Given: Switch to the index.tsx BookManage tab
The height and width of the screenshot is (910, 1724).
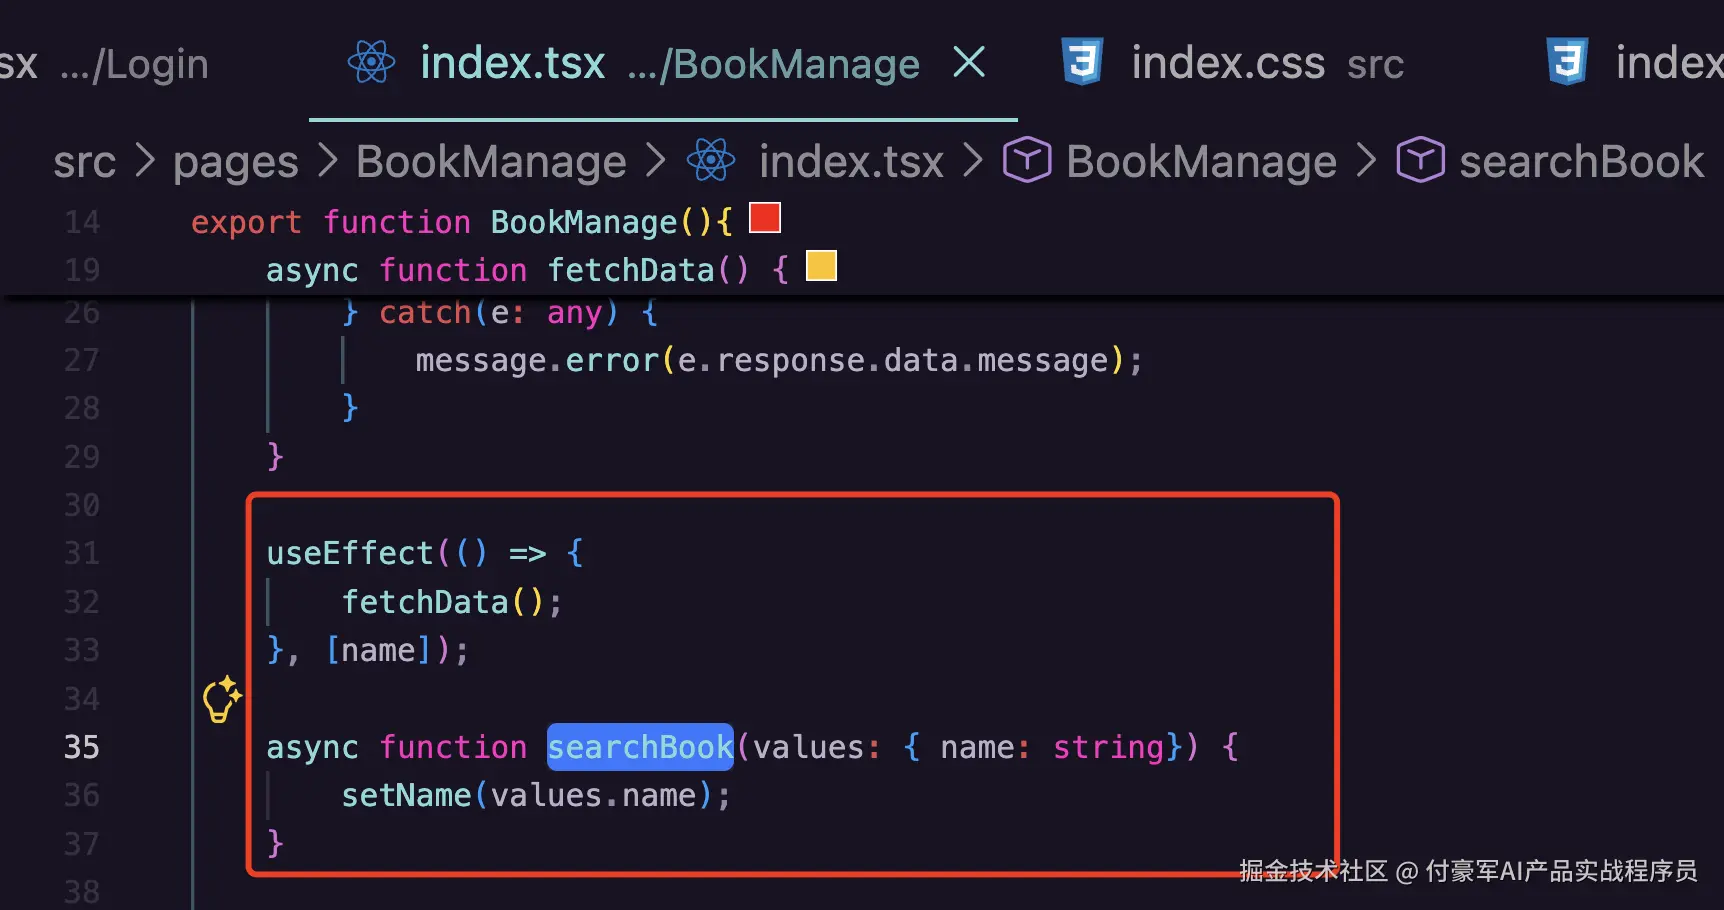Looking at the screenshot, I should coord(663,63).
